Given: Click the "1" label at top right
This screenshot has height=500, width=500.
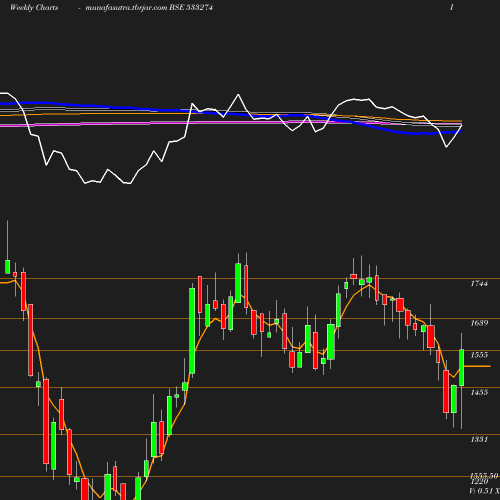Looking at the screenshot, I should click(451, 7).
